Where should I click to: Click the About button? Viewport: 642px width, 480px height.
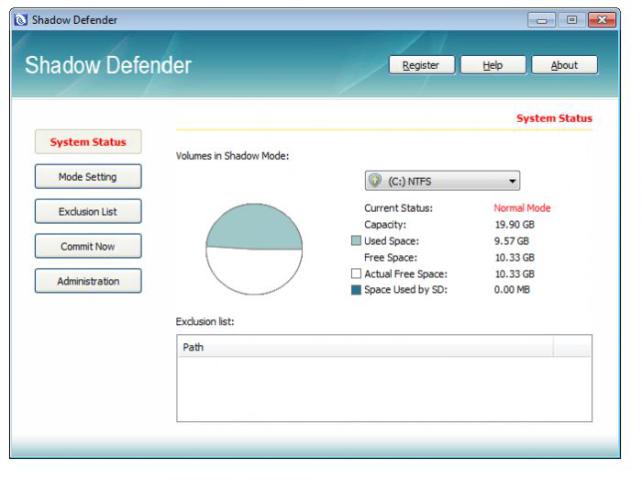(x=563, y=65)
